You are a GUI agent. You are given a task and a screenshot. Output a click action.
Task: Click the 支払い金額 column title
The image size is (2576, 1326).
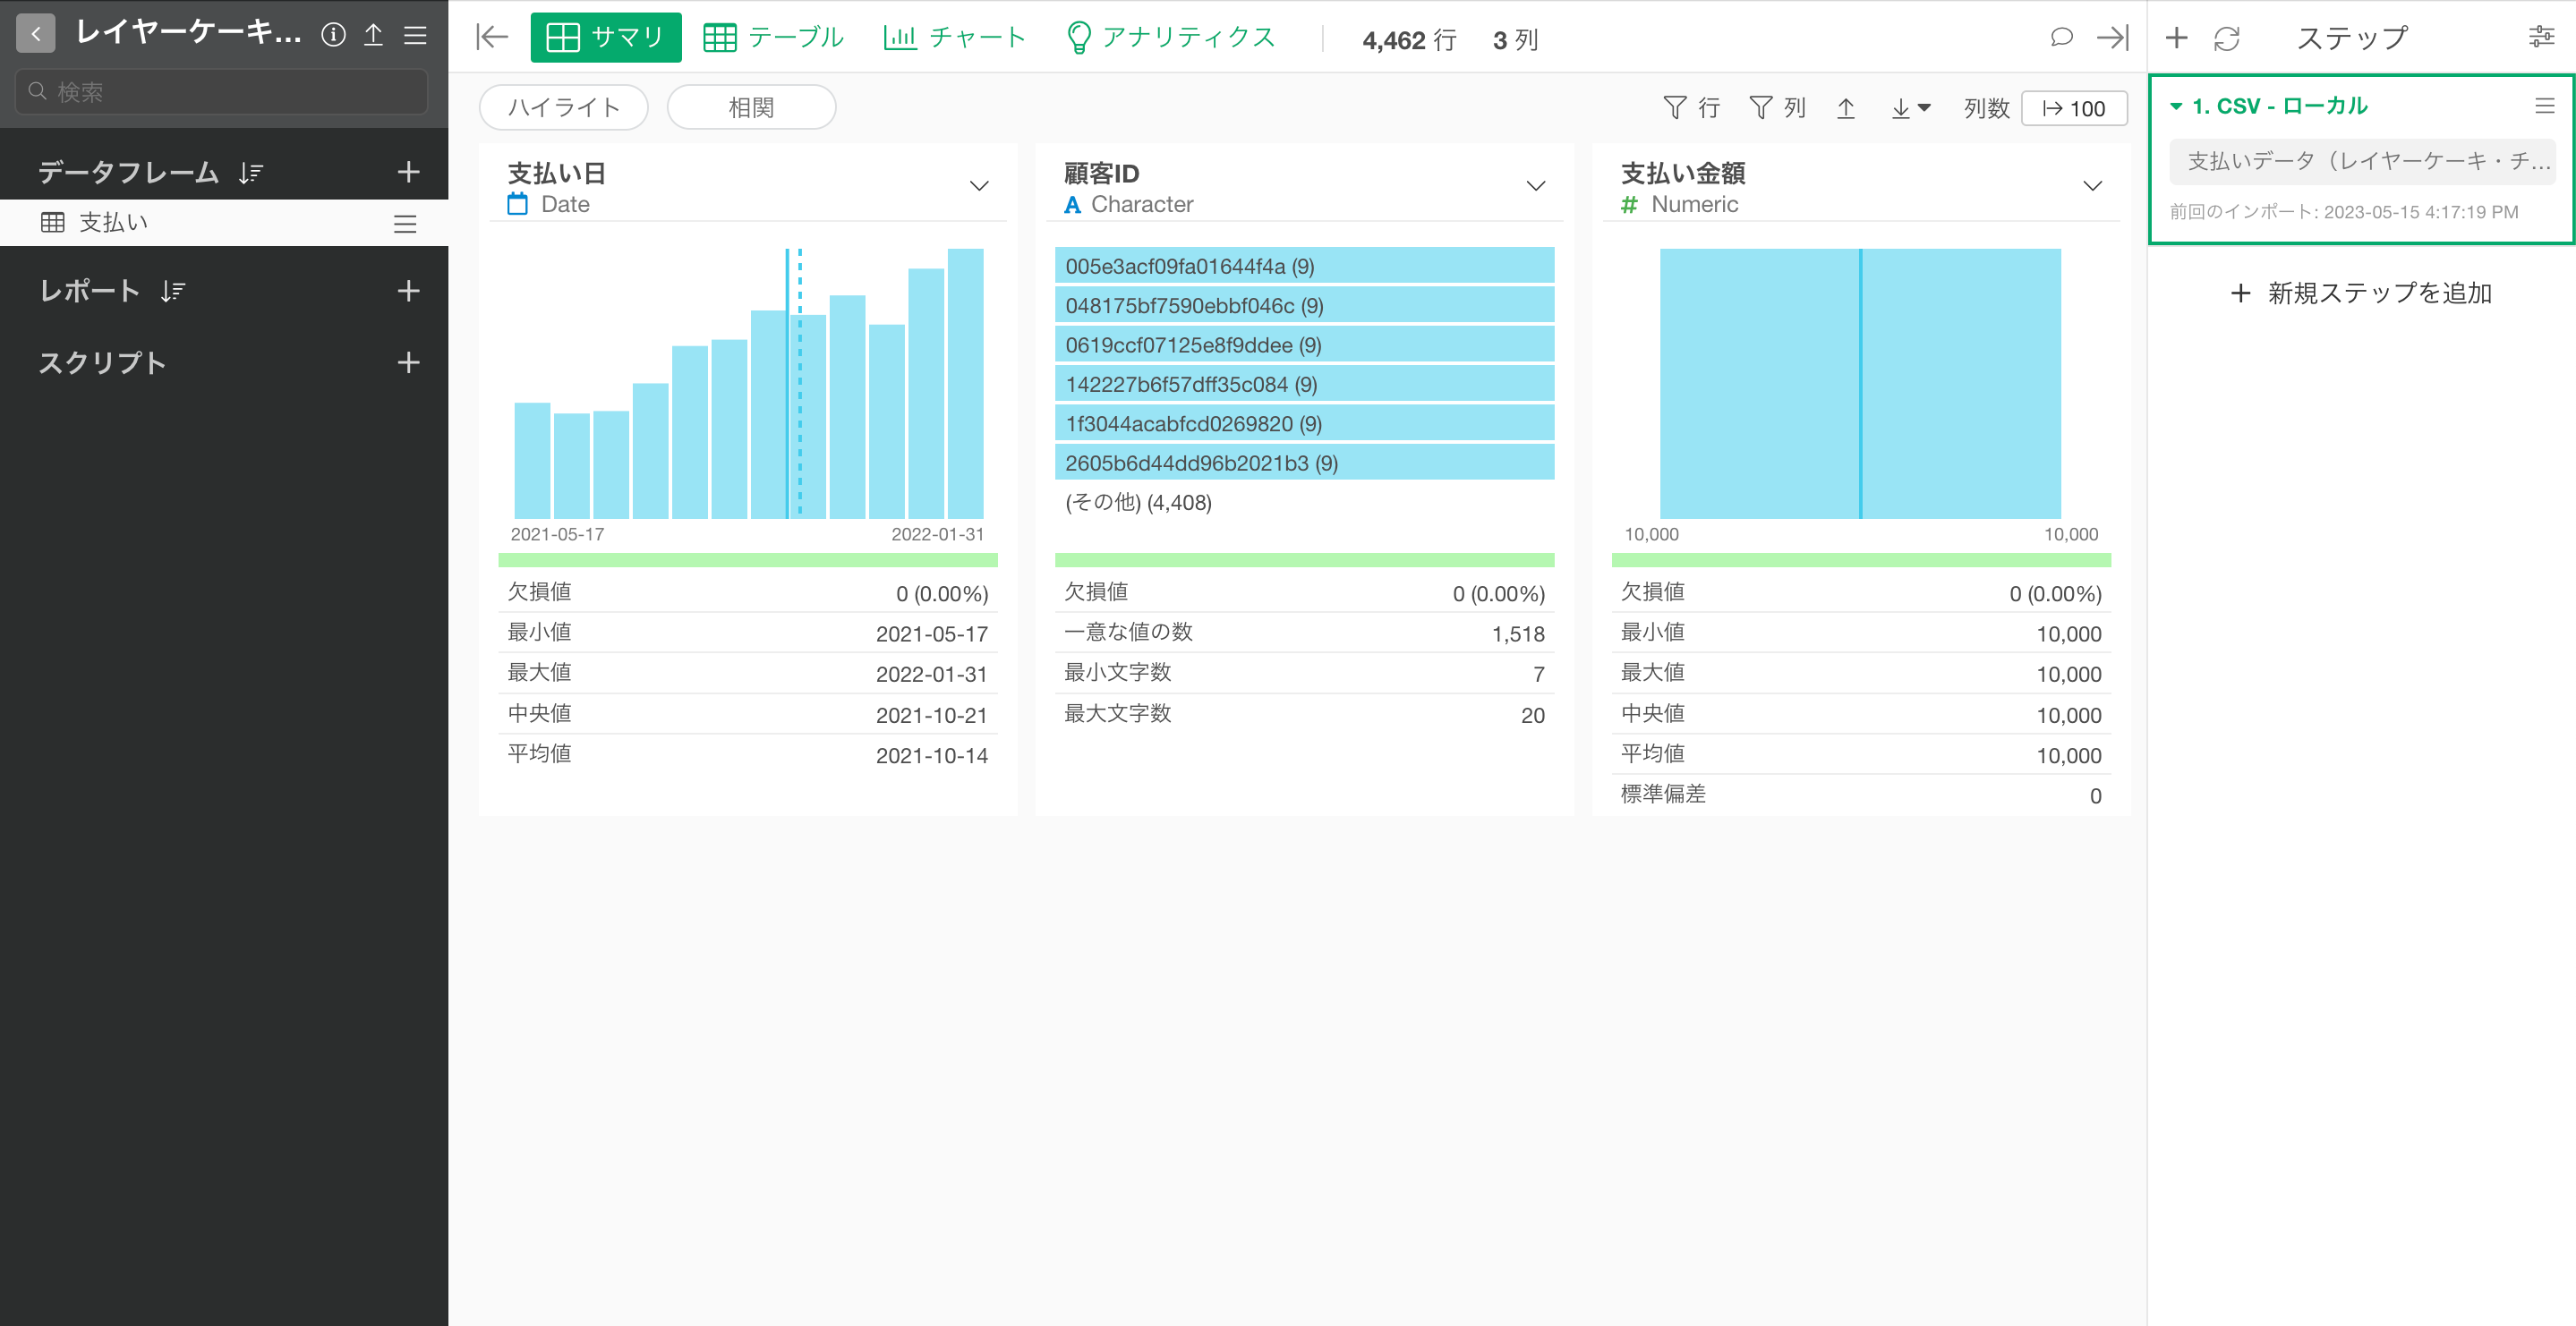1683,173
